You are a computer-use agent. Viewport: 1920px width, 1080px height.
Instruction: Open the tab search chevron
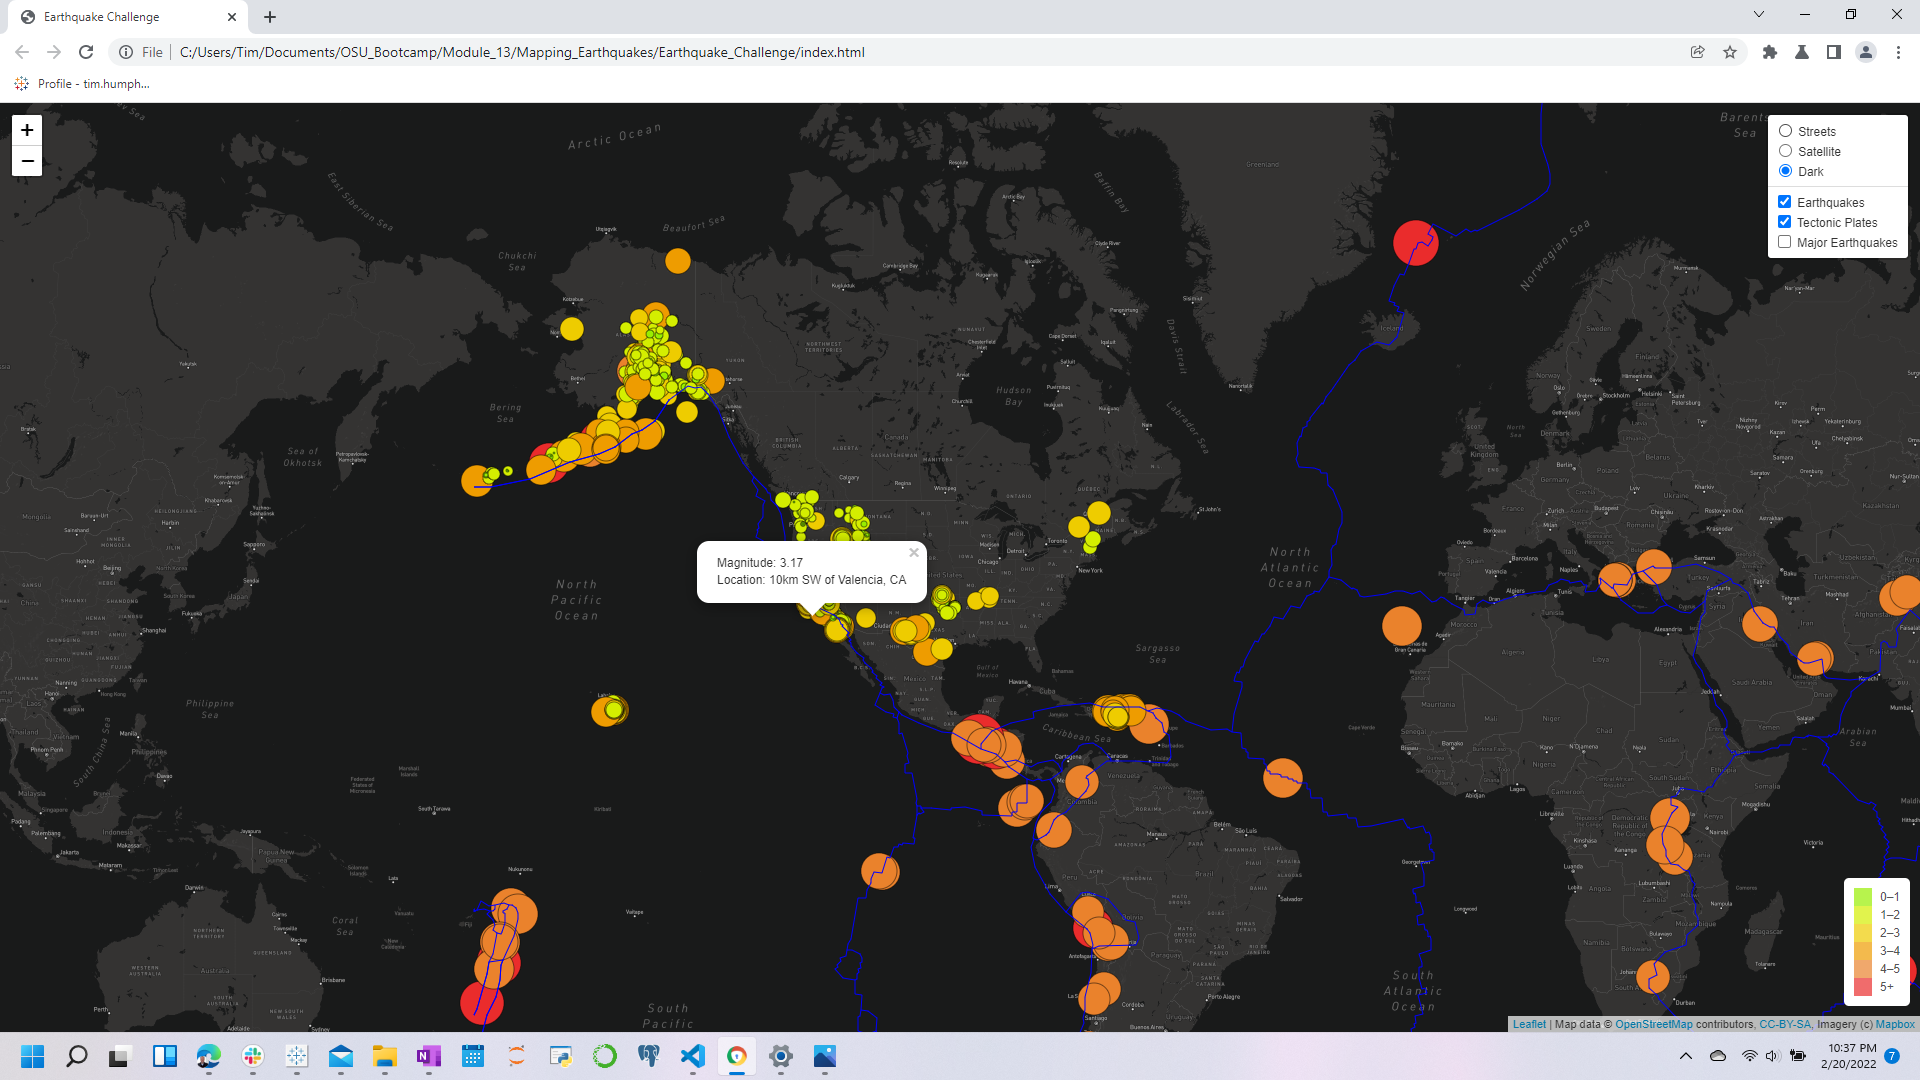[1759, 14]
